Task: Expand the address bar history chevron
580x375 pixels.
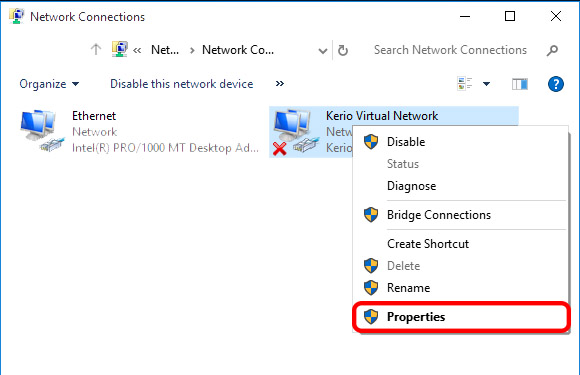Action: coord(323,51)
